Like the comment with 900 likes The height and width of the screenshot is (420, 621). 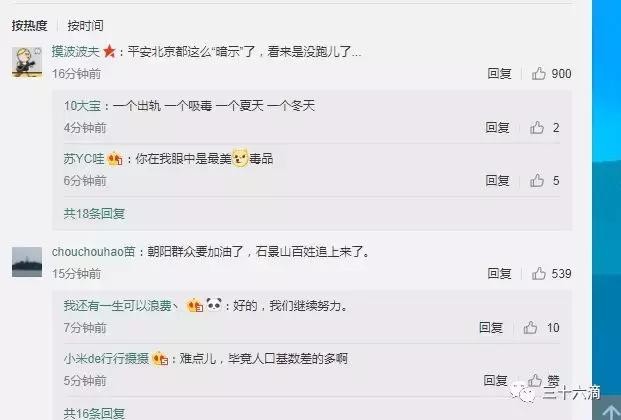point(539,73)
